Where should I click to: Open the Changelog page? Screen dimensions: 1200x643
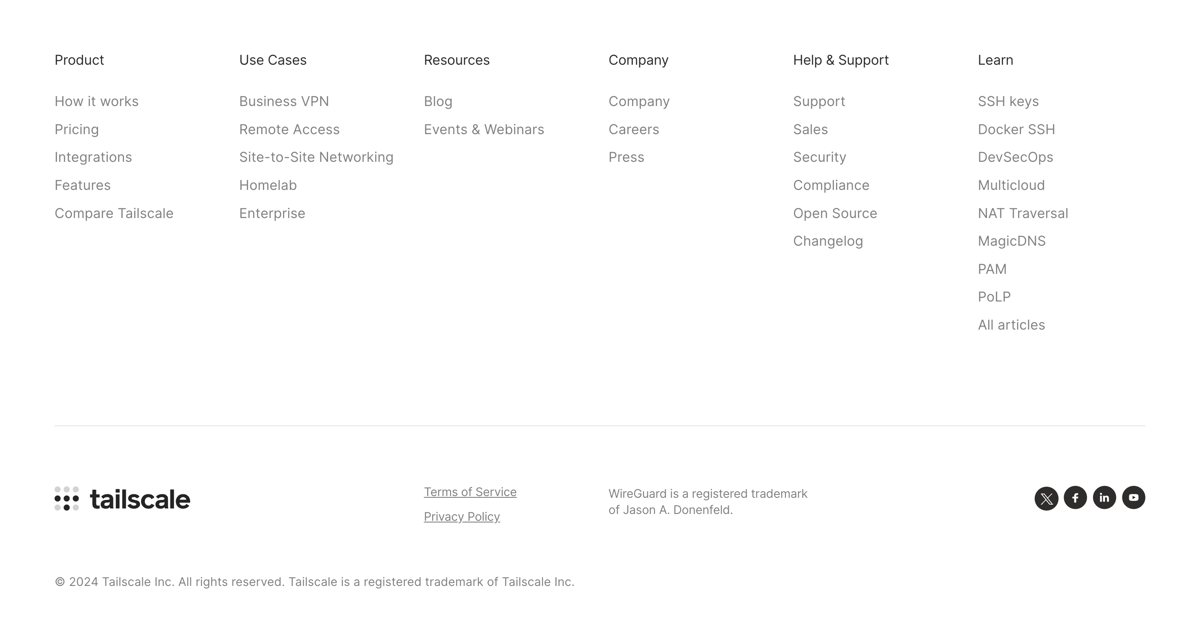pyautogui.click(x=828, y=241)
